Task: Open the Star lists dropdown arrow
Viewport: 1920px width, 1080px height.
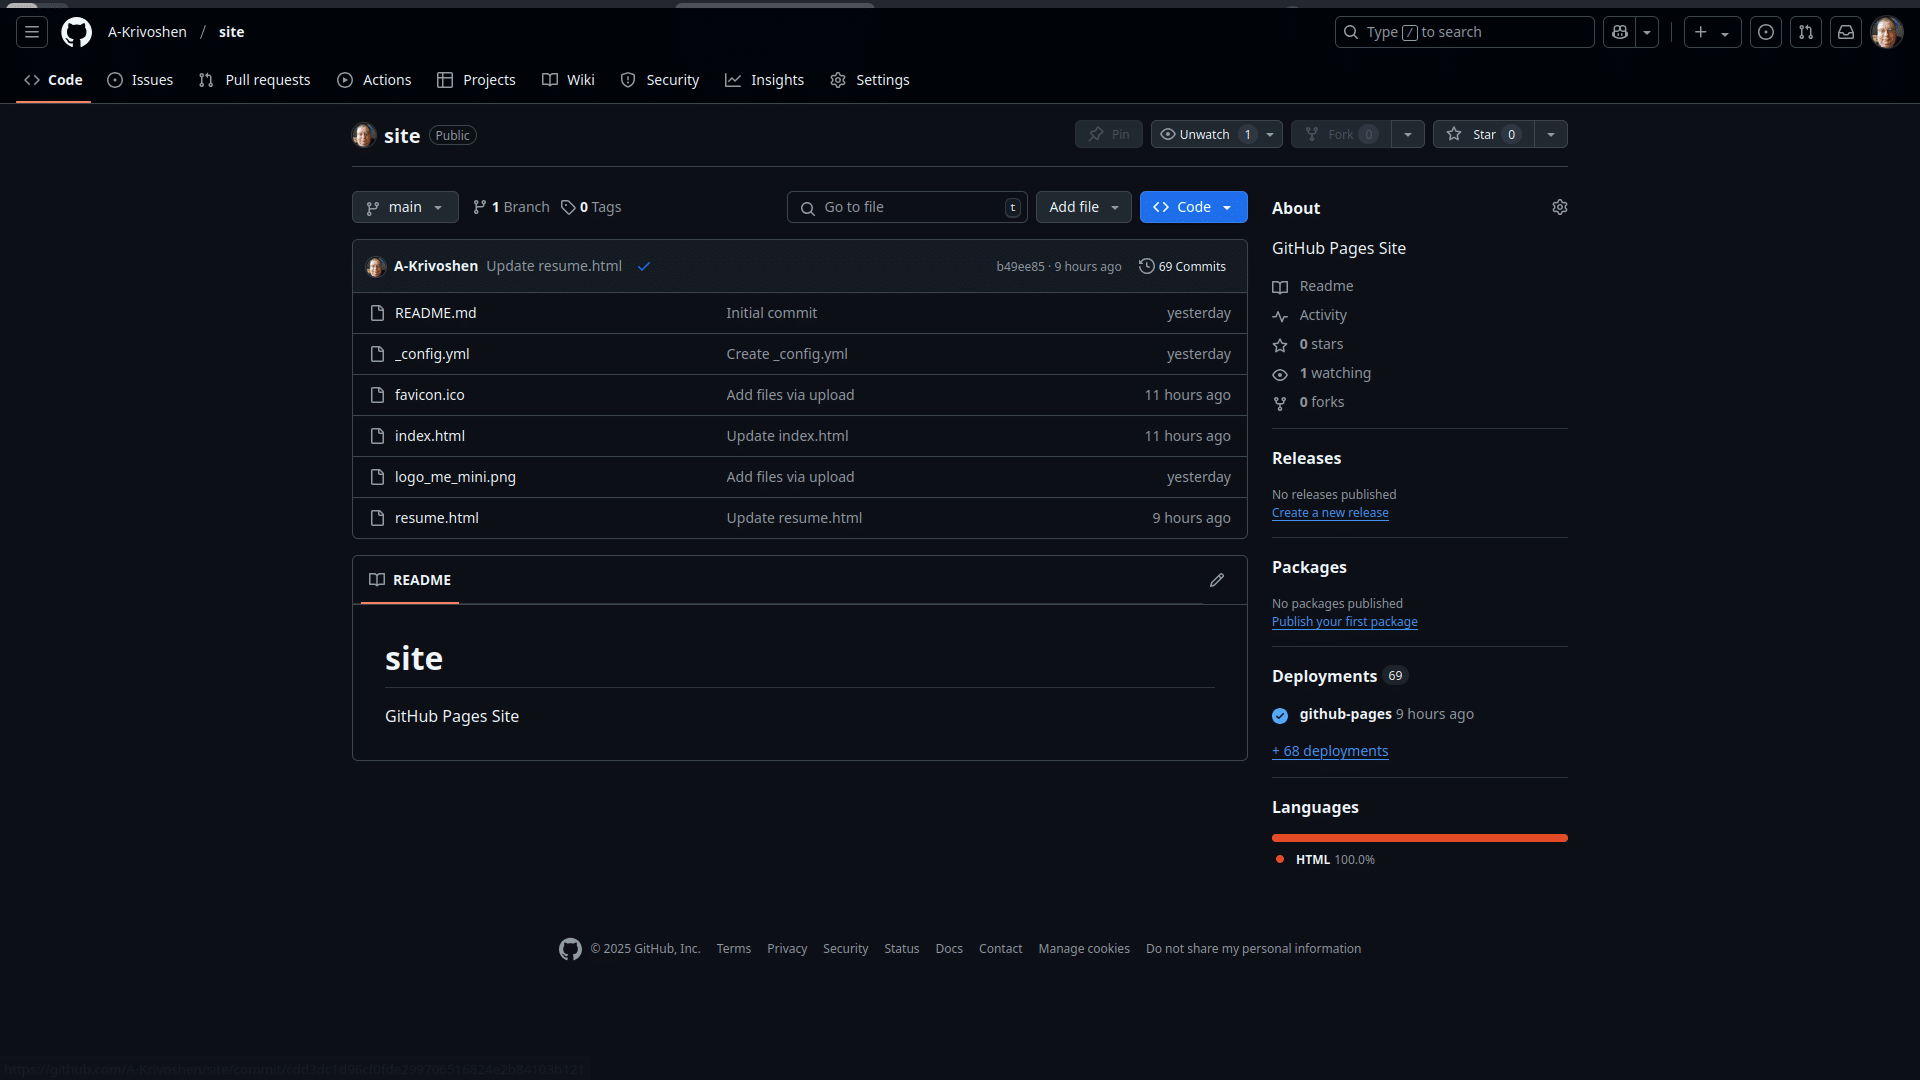Action: click(1551, 134)
